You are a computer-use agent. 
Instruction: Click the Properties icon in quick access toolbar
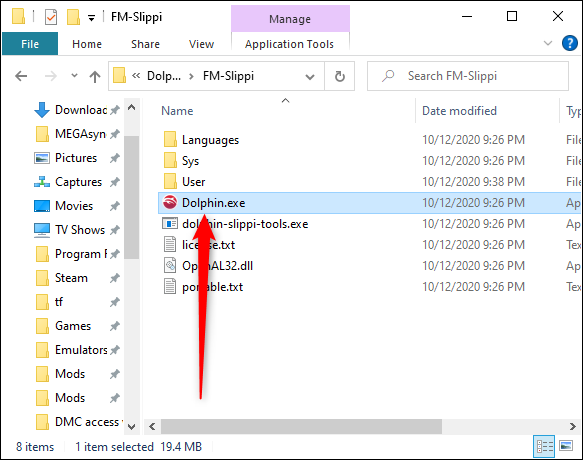tap(51, 17)
